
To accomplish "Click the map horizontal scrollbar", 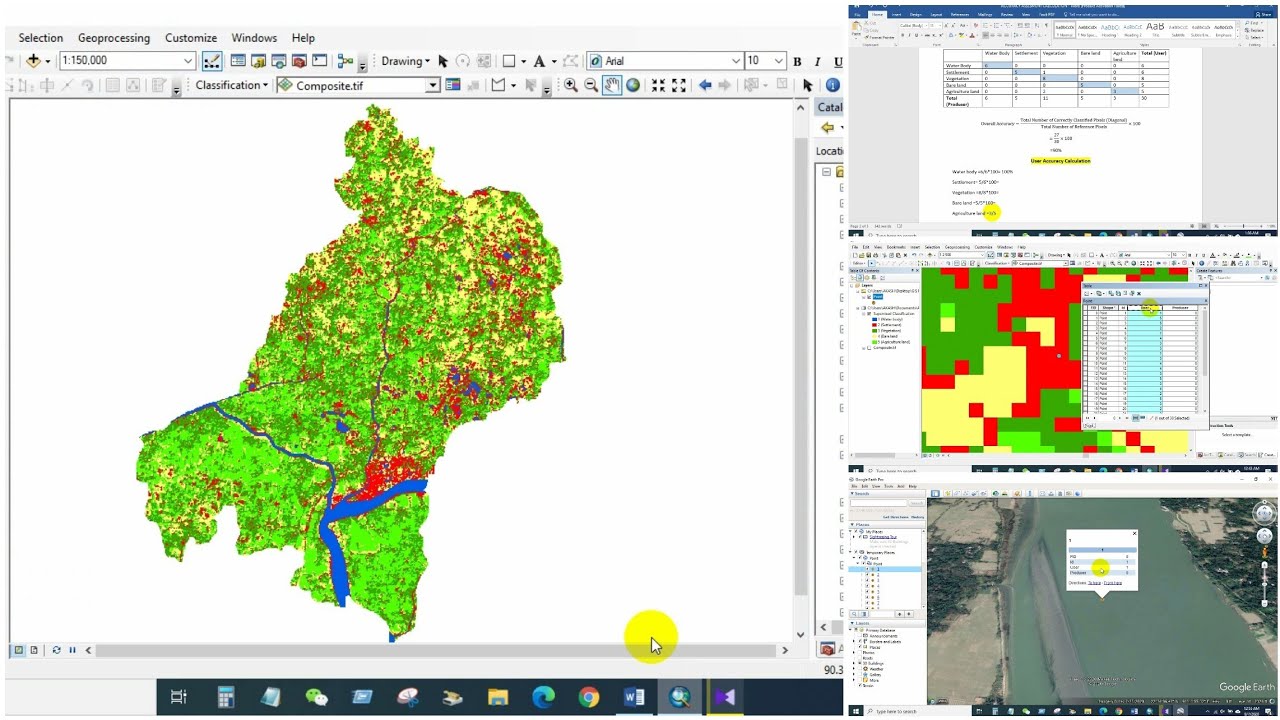I will click(x=436, y=650).
